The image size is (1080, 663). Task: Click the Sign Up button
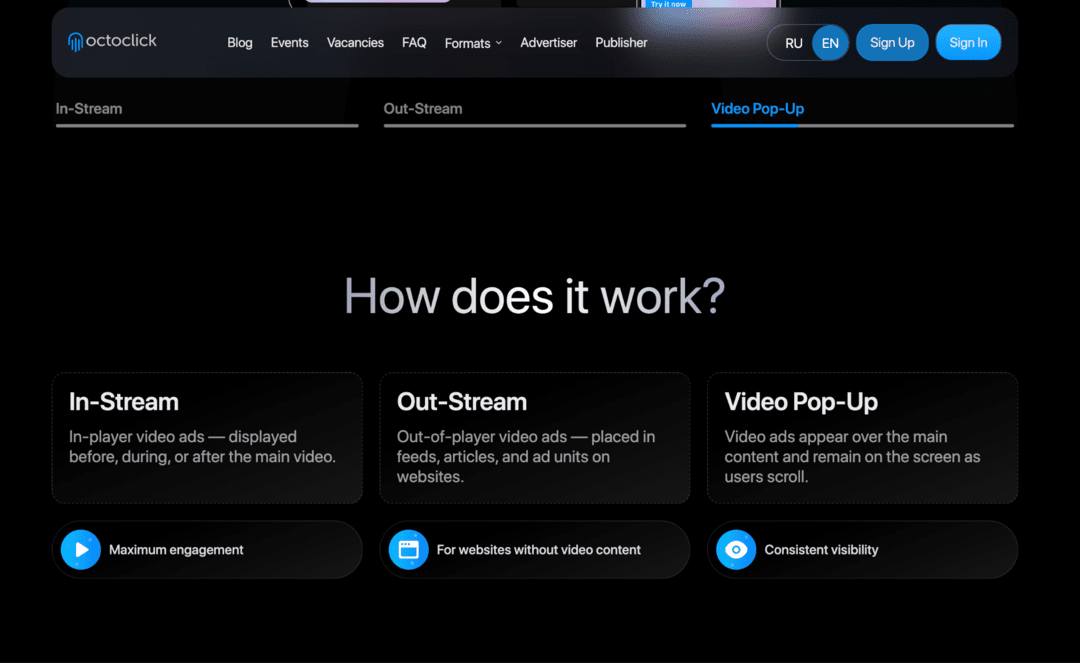point(892,43)
